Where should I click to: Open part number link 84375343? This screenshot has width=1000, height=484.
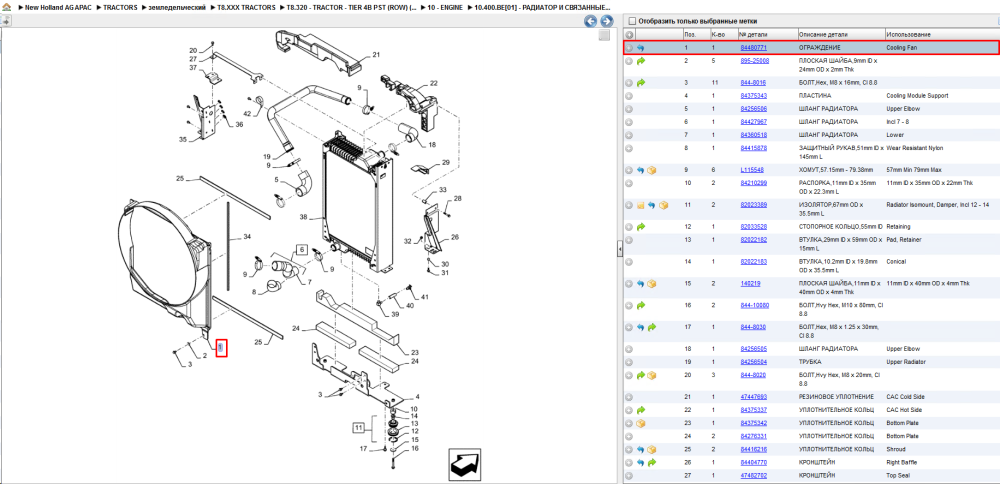pyautogui.click(x=753, y=96)
